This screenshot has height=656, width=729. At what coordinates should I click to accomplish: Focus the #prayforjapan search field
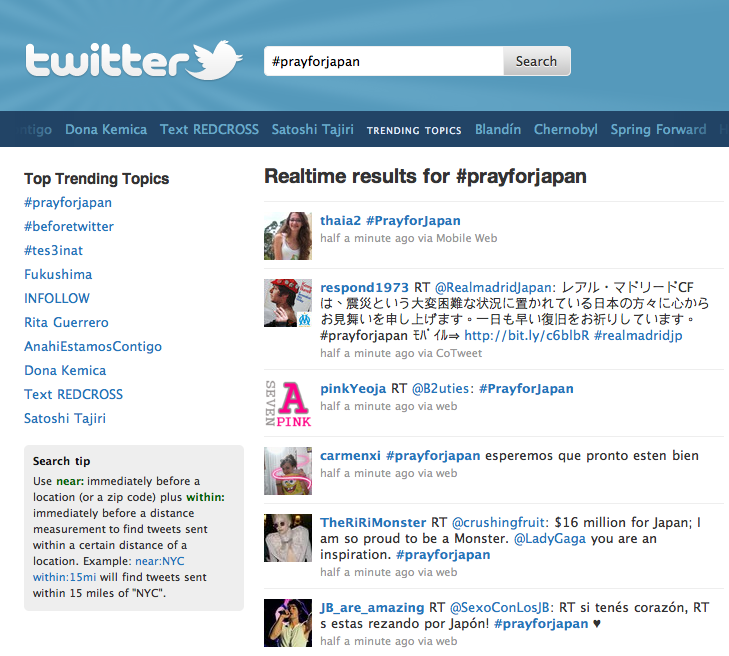click(384, 61)
